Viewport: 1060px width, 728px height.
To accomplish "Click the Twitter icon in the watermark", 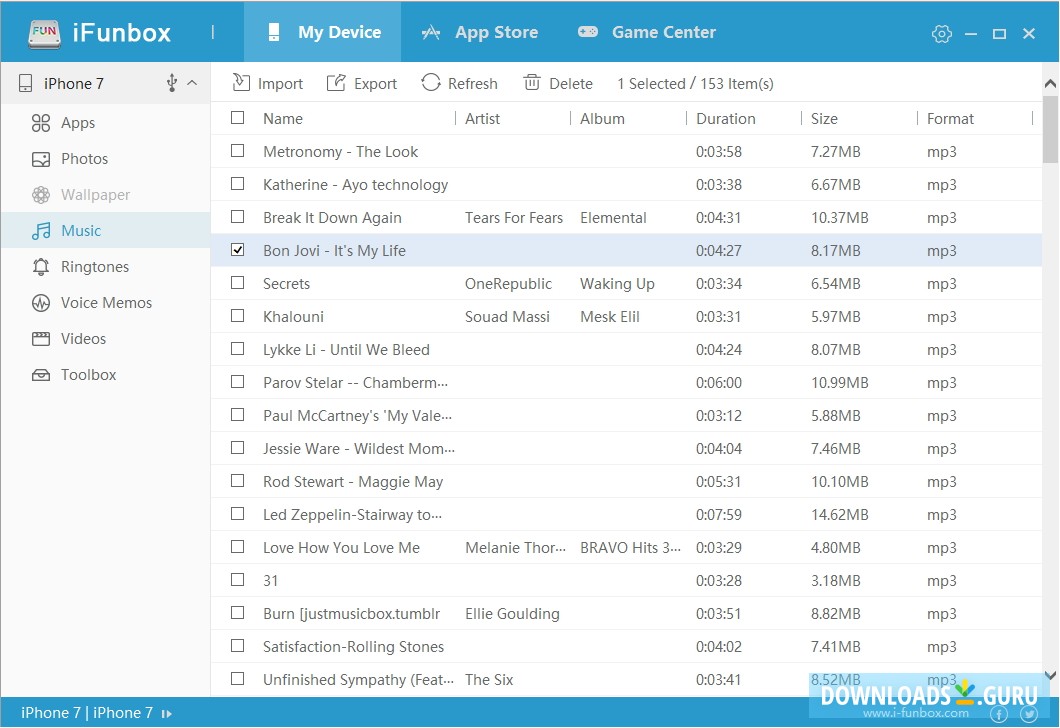I will click(x=1031, y=715).
